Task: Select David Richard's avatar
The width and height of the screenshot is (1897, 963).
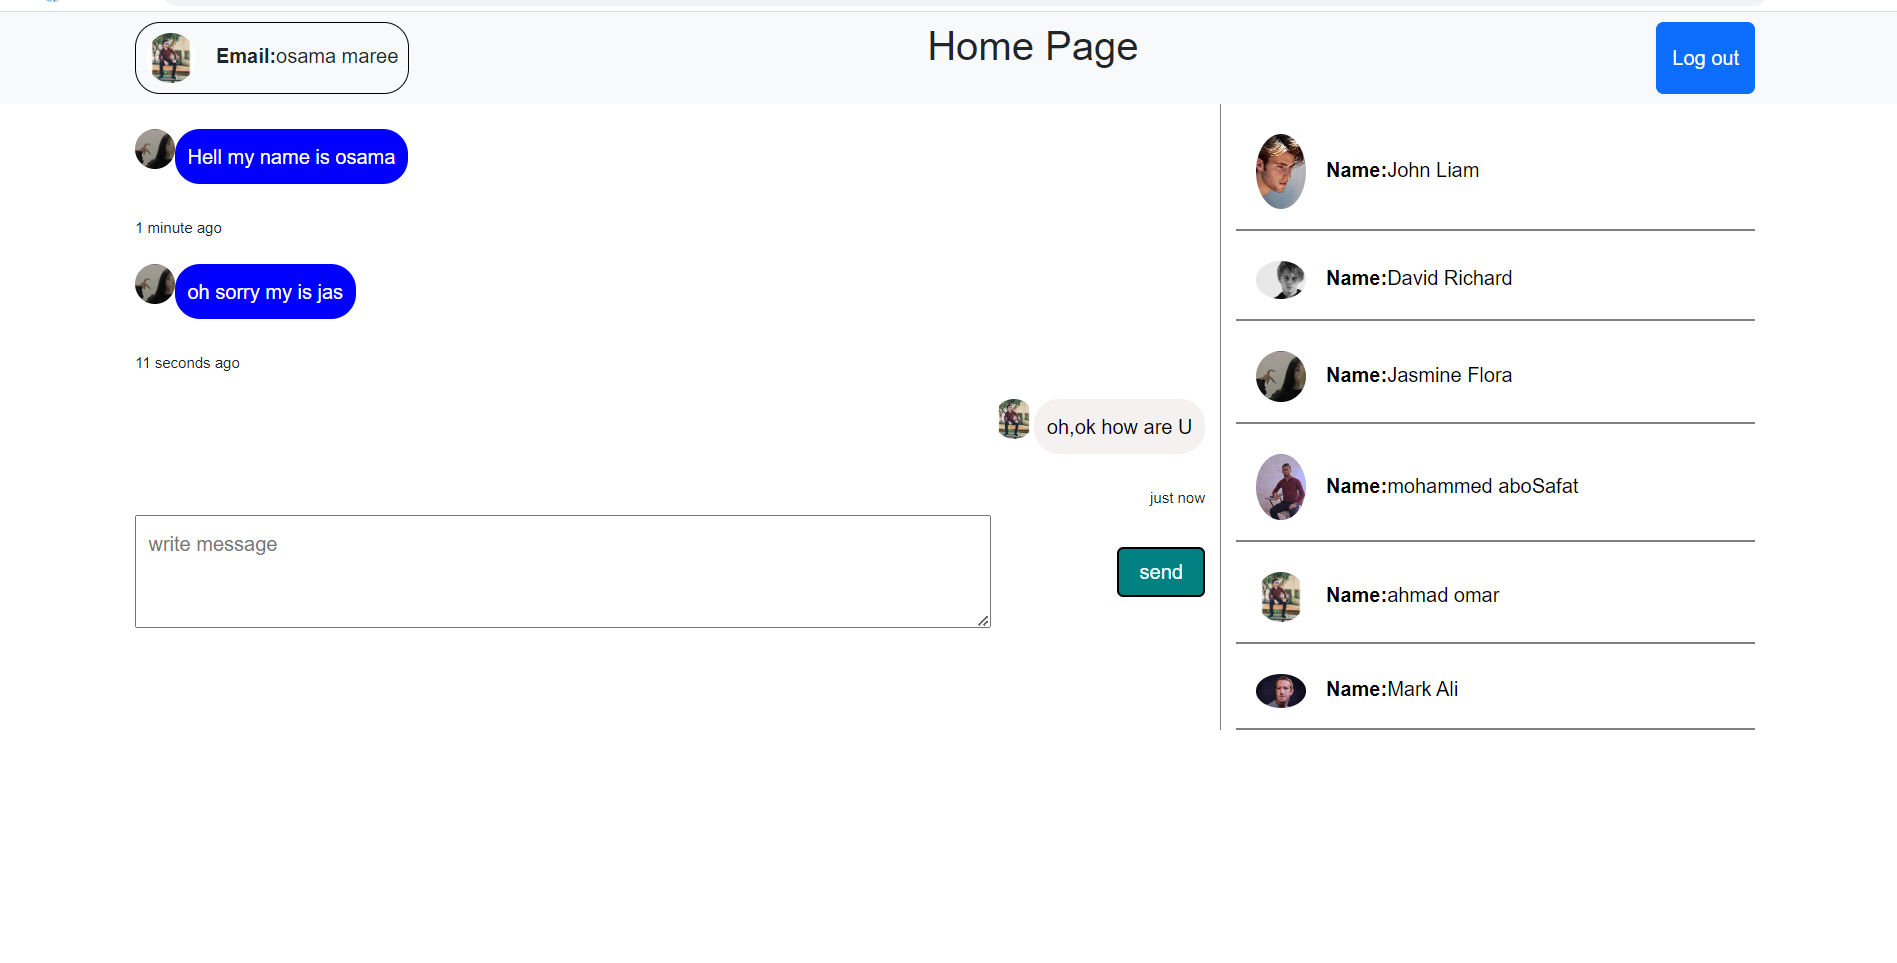Action: click(x=1280, y=279)
